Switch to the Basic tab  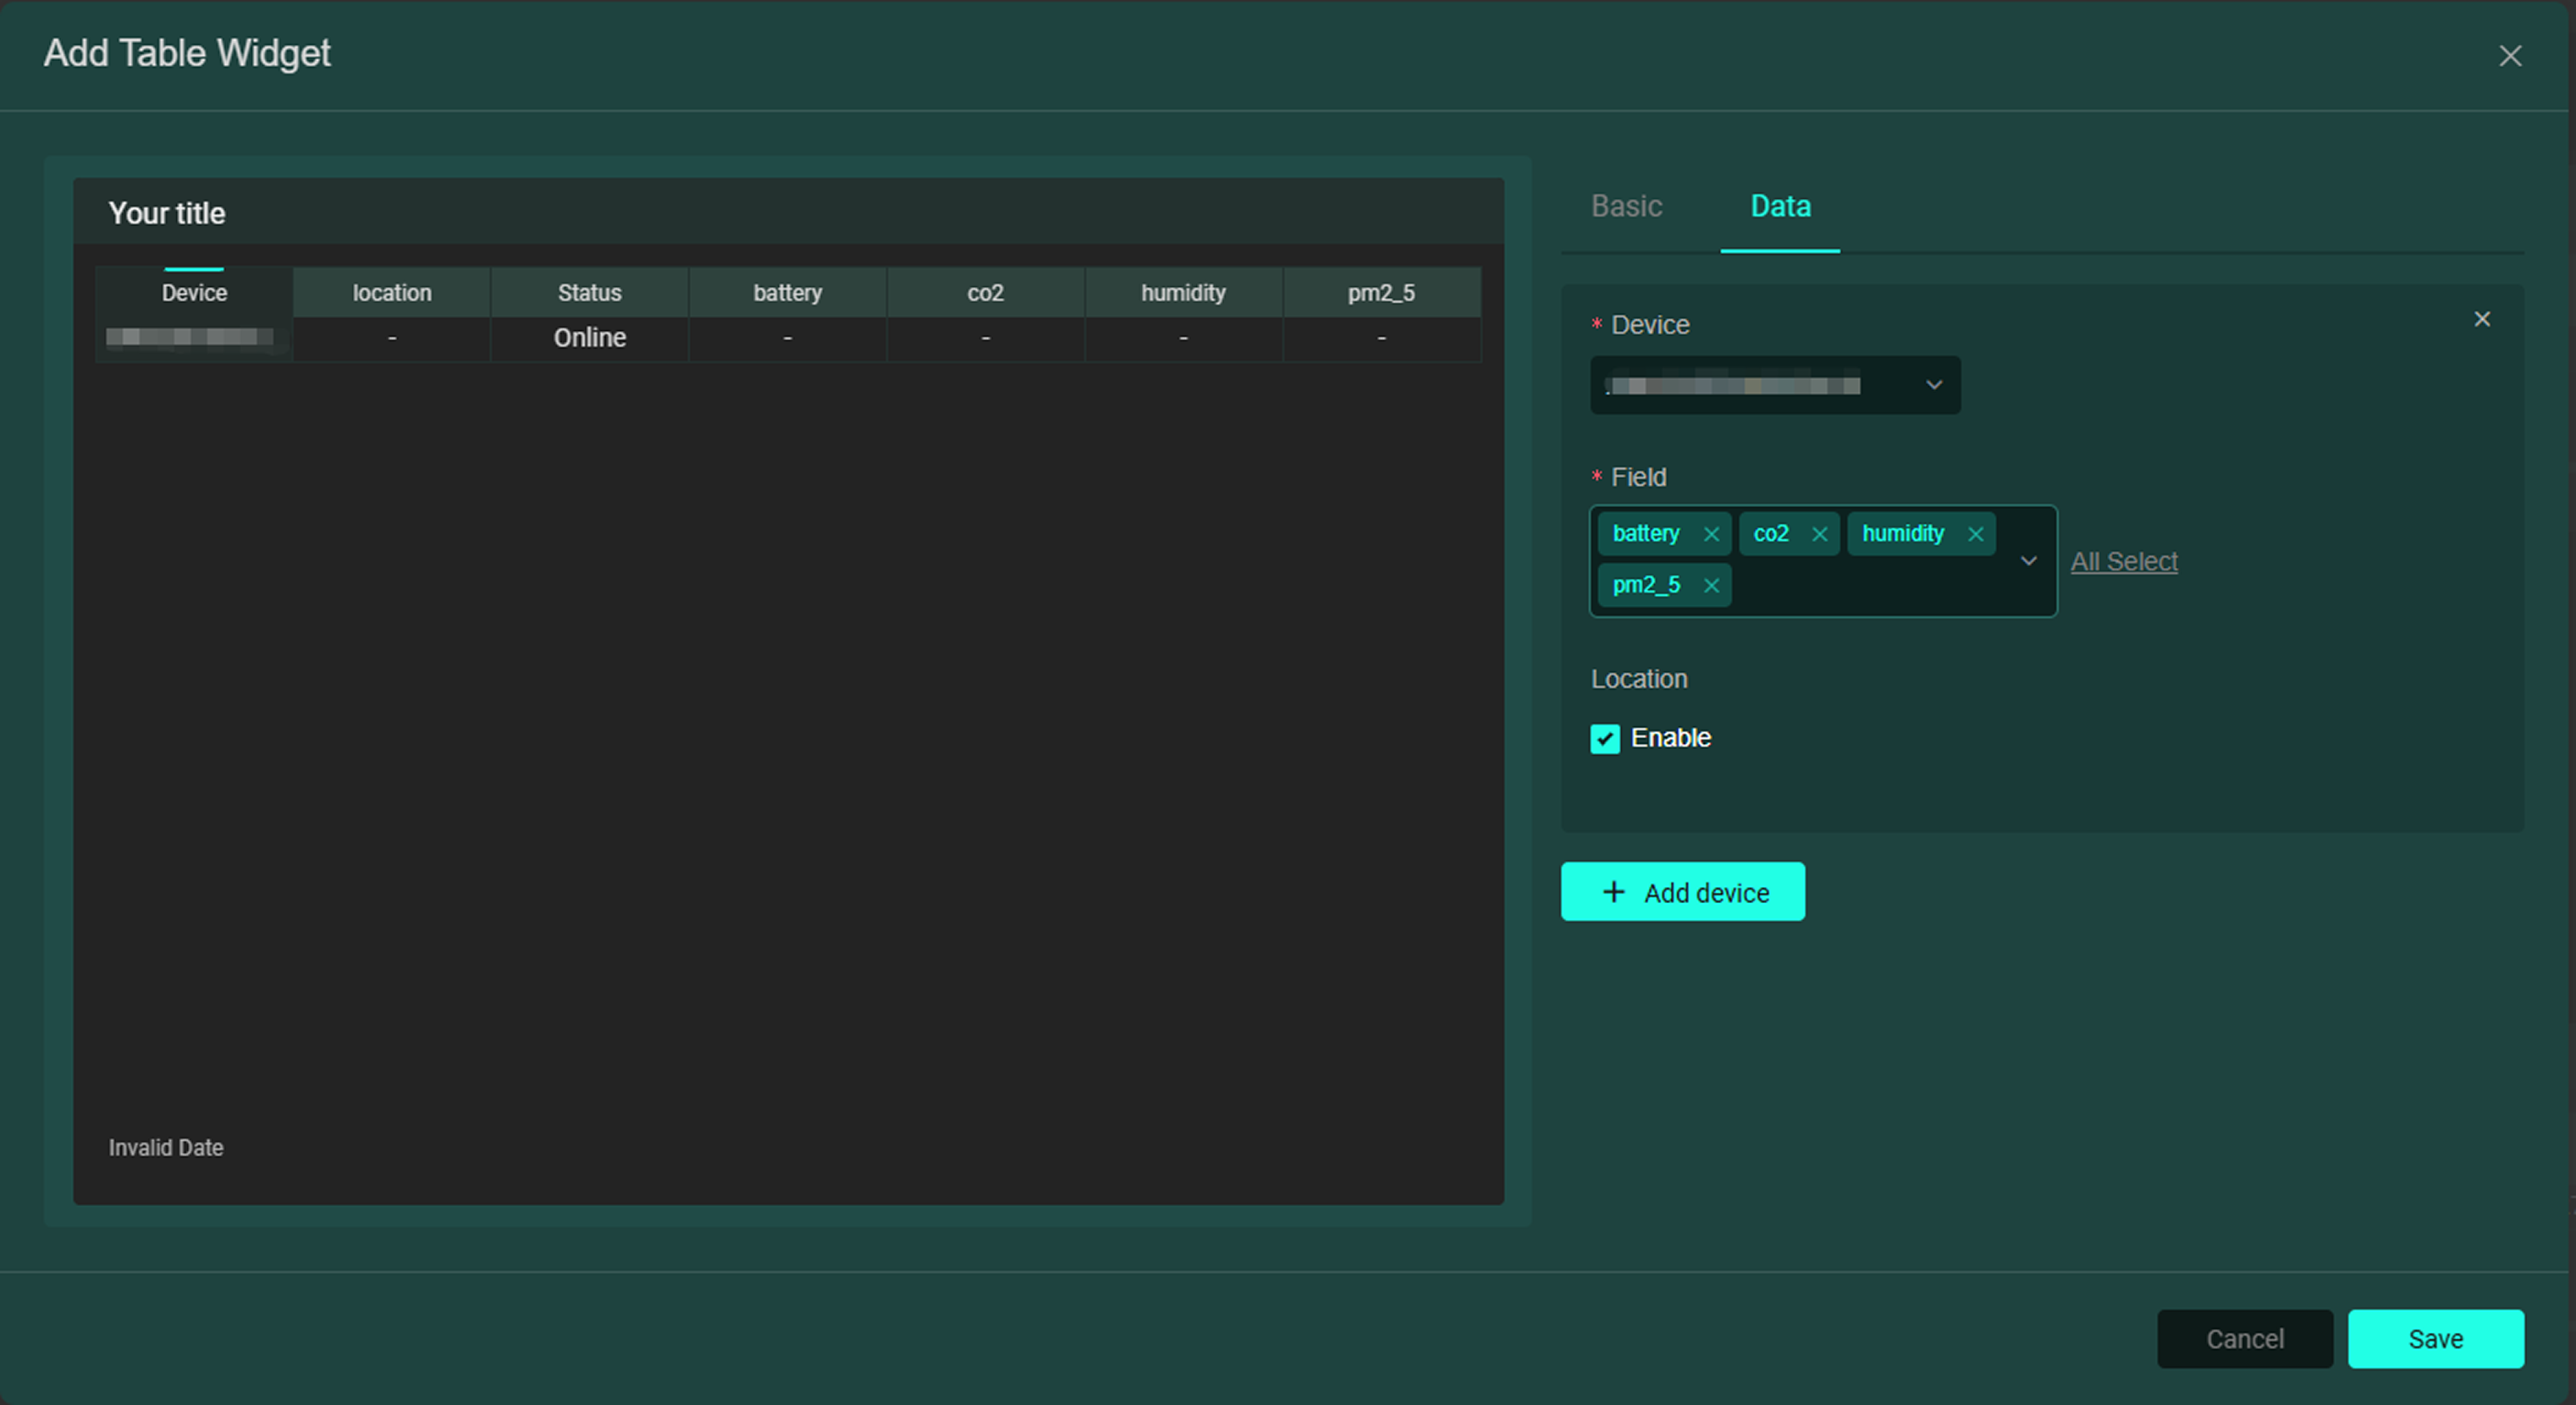(x=1626, y=206)
